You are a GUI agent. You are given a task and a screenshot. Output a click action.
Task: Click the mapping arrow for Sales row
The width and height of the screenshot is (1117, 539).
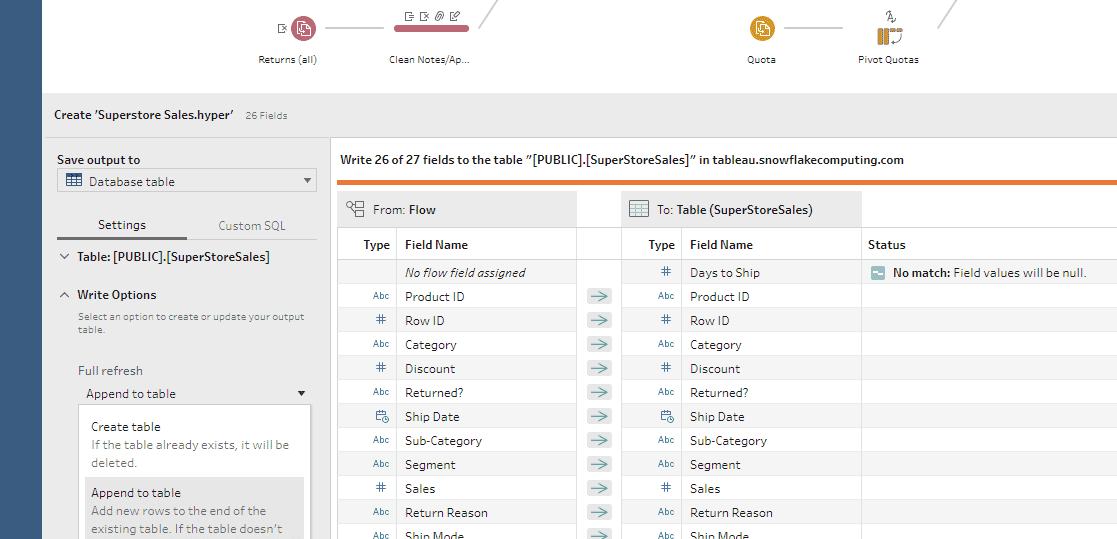pyautogui.click(x=598, y=489)
